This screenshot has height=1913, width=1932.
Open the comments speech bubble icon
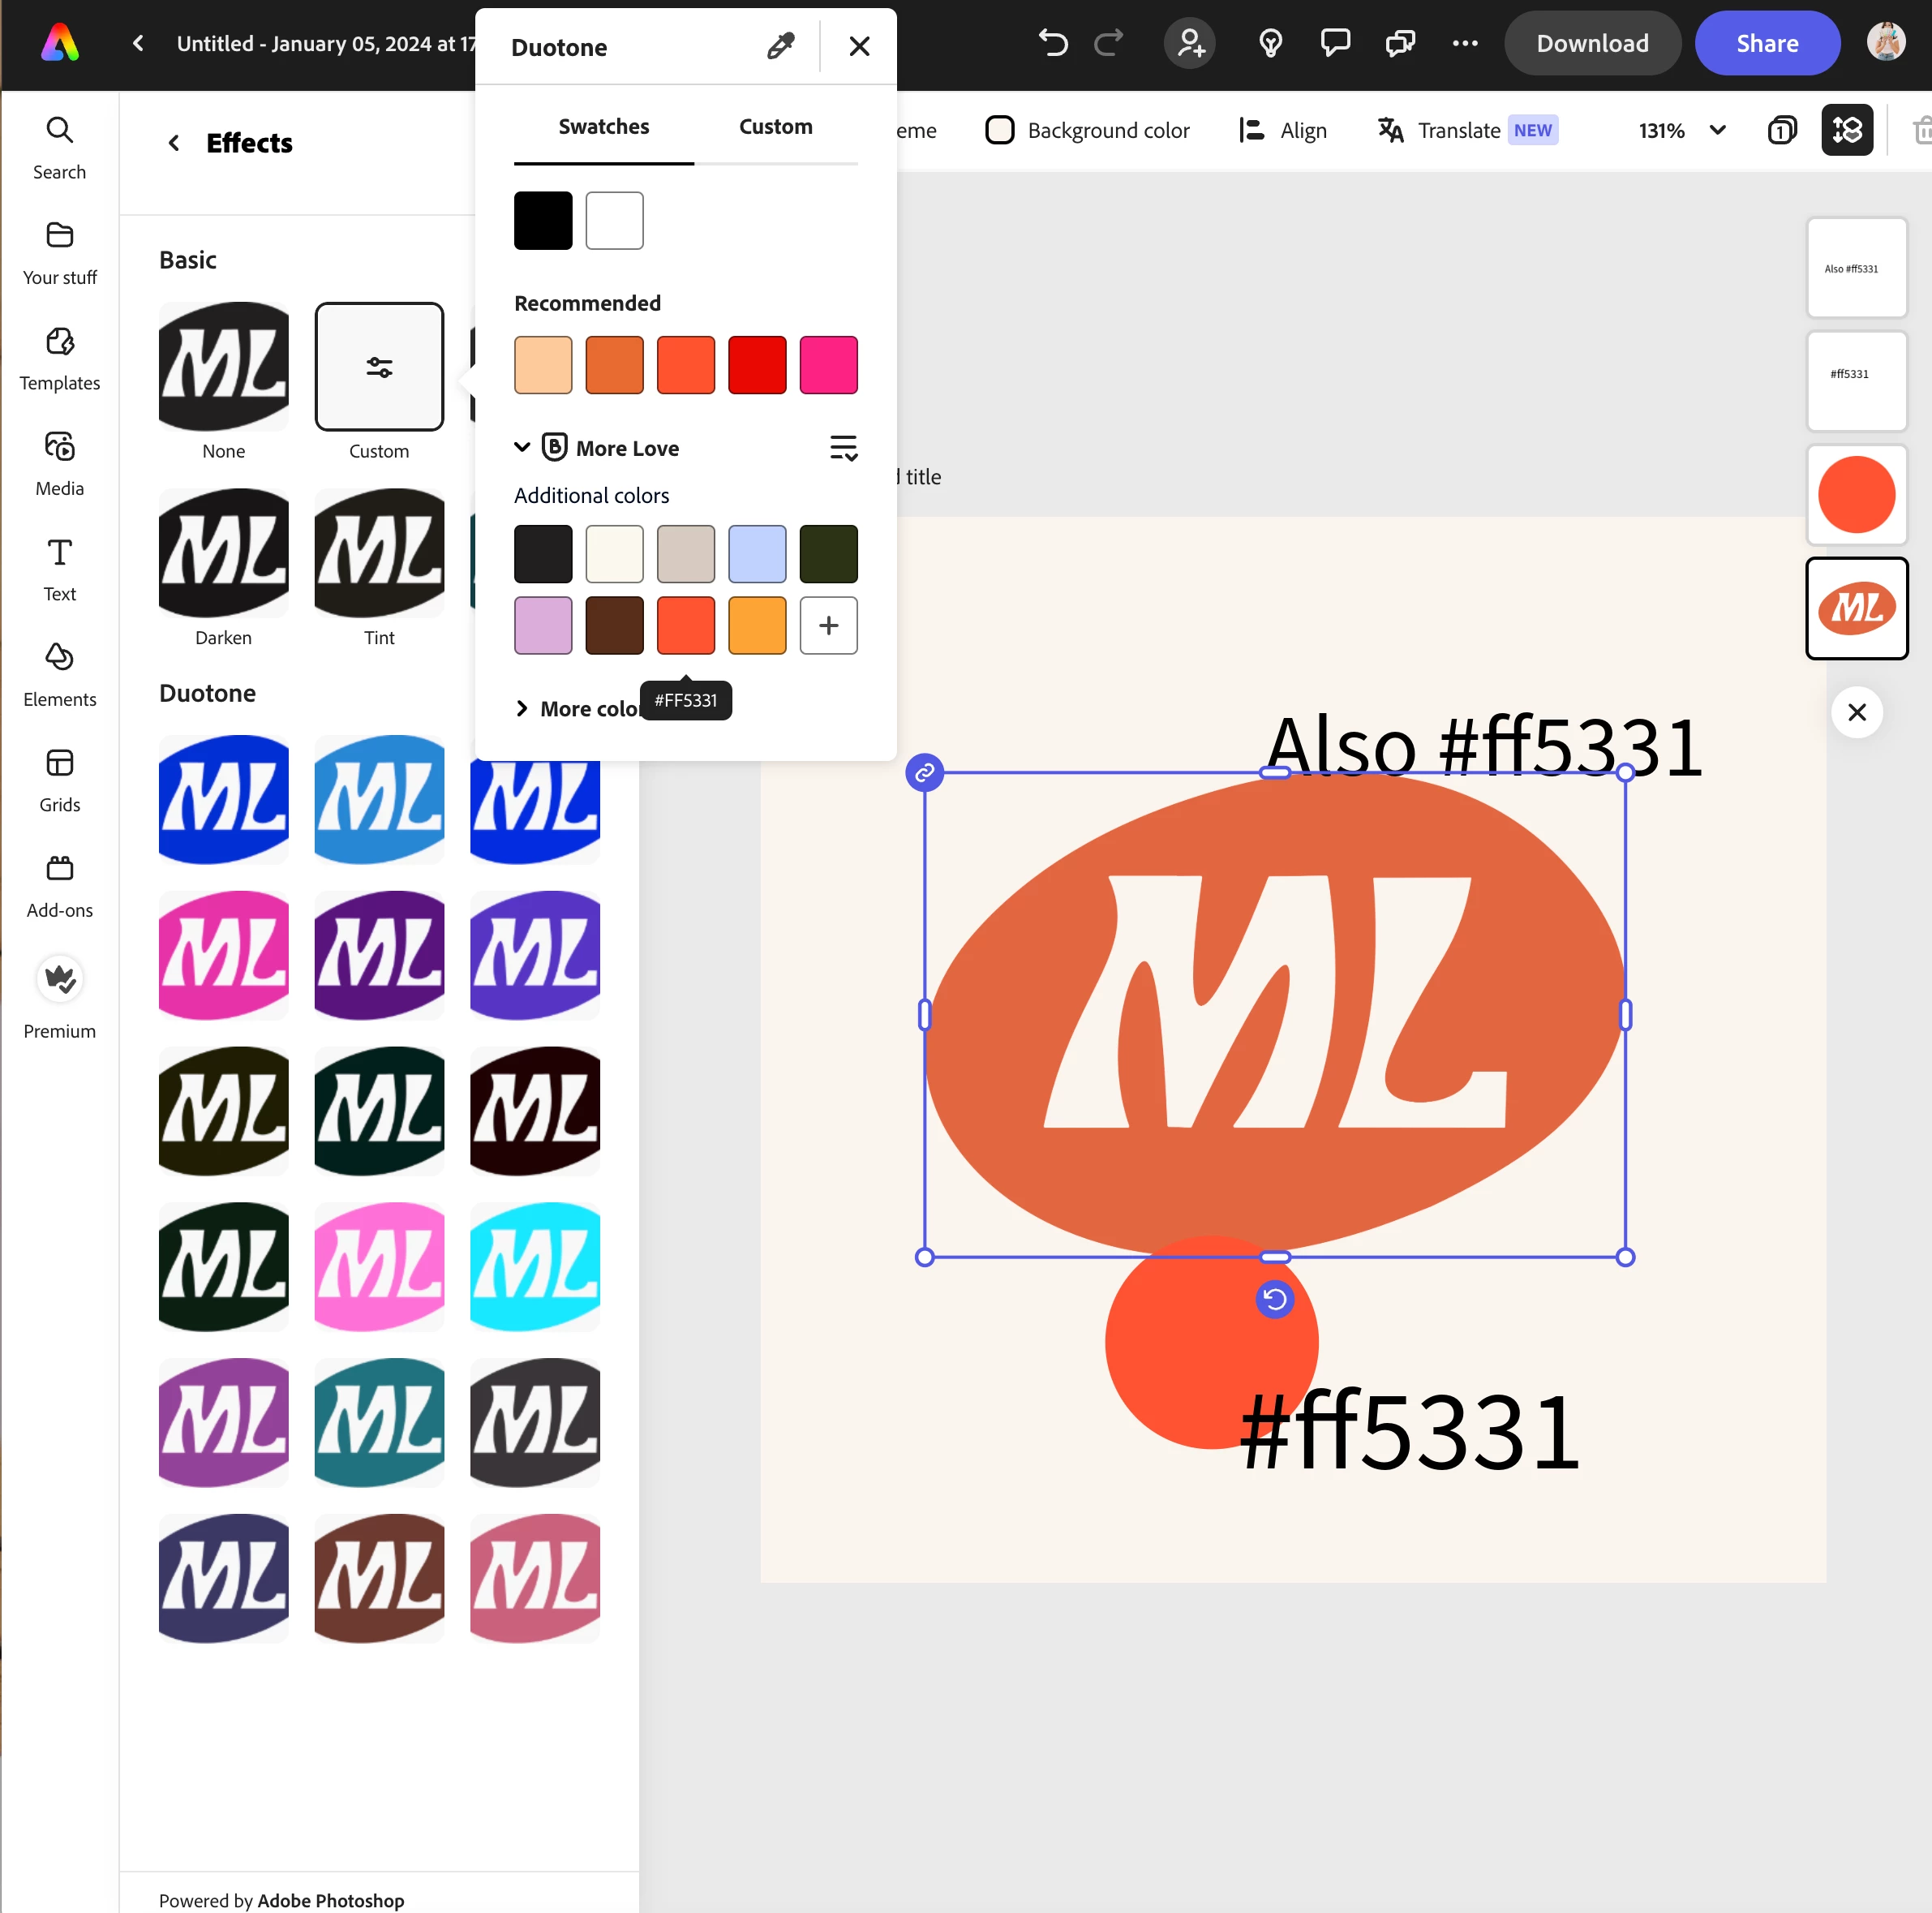(x=1335, y=43)
